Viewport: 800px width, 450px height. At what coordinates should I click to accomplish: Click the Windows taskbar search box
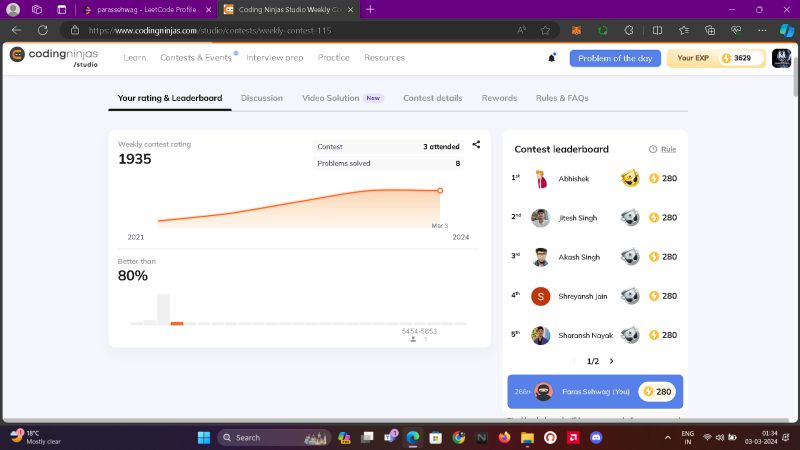274,437
